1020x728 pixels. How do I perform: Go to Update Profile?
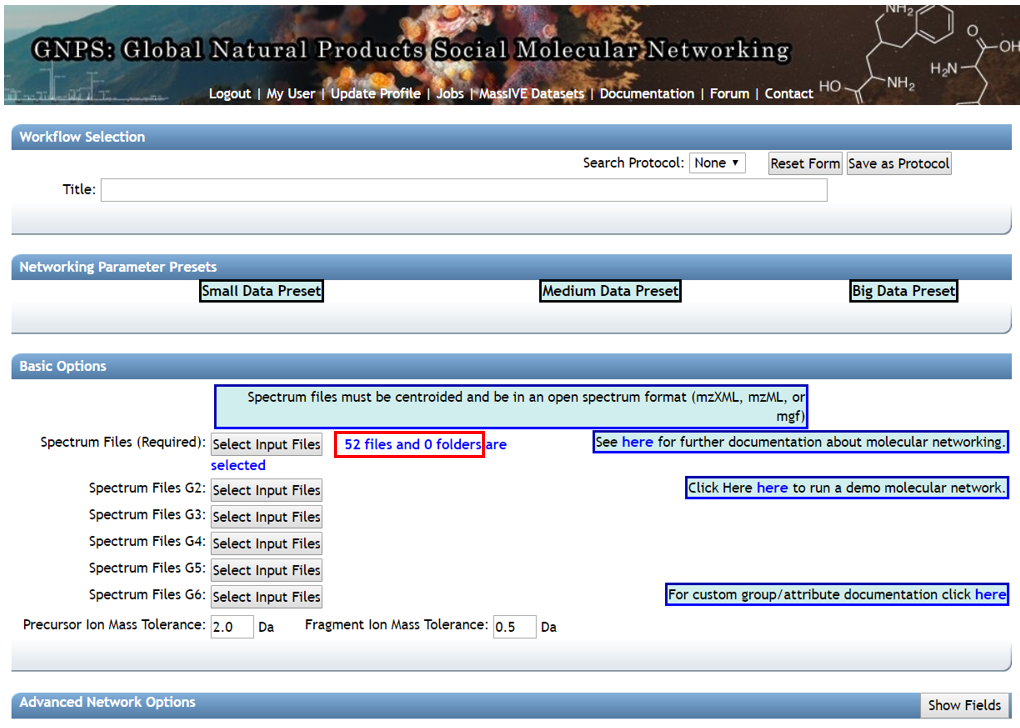375,94
